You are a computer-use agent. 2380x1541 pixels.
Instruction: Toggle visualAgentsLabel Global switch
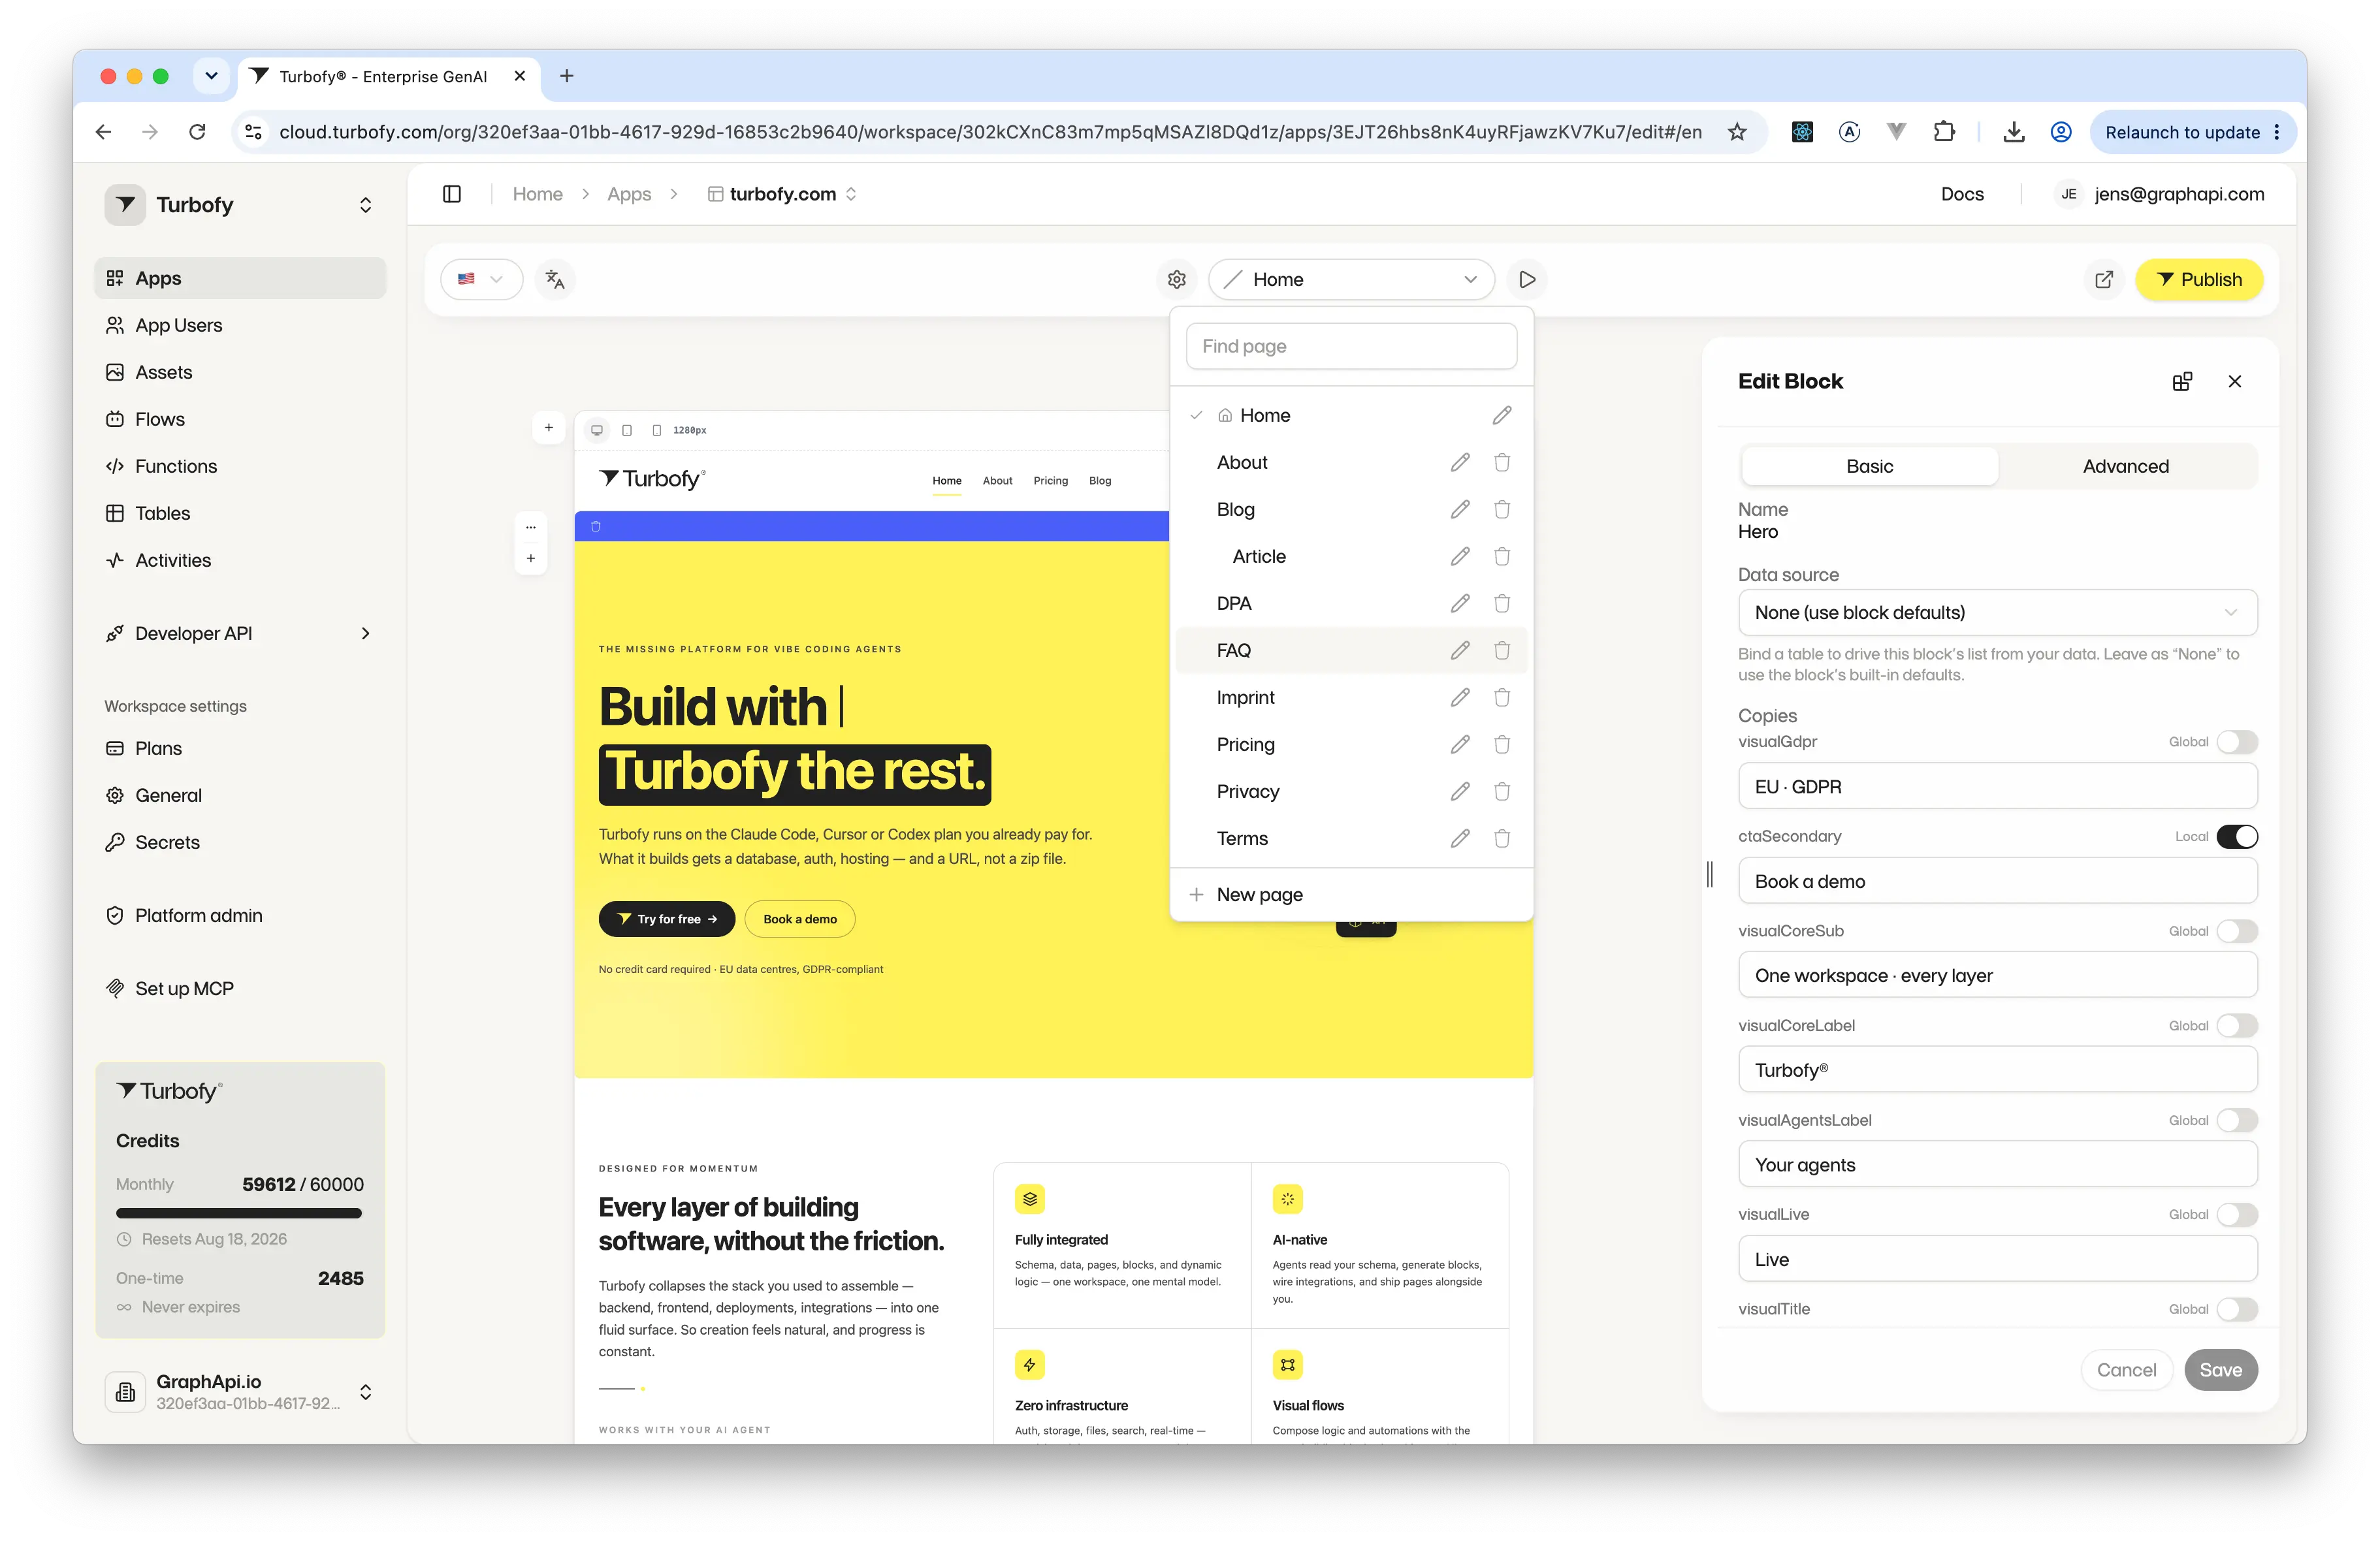[x=2237, y=1120]
